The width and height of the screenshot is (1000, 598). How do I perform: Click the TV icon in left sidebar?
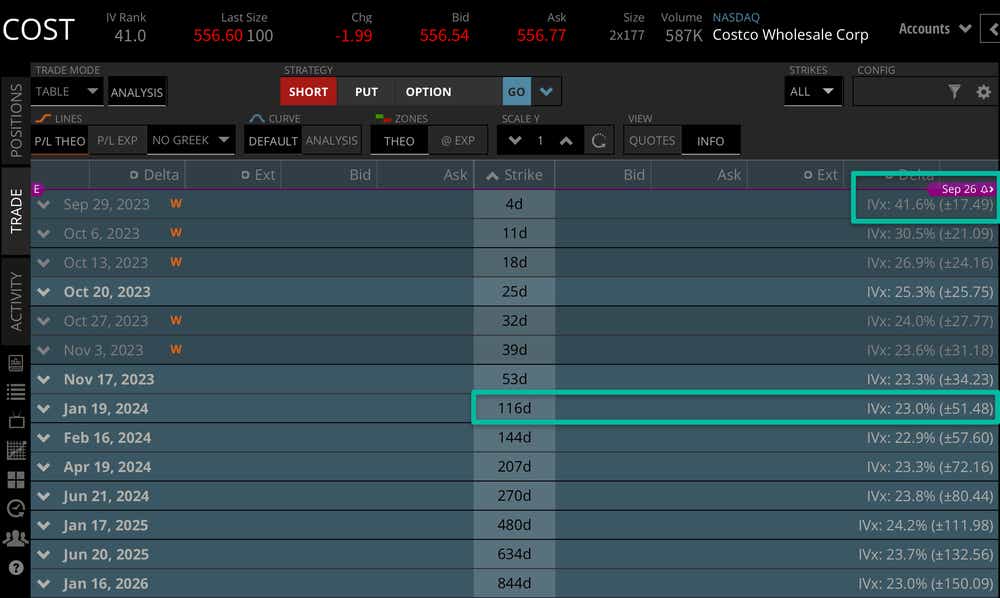[x=15, y=421]
